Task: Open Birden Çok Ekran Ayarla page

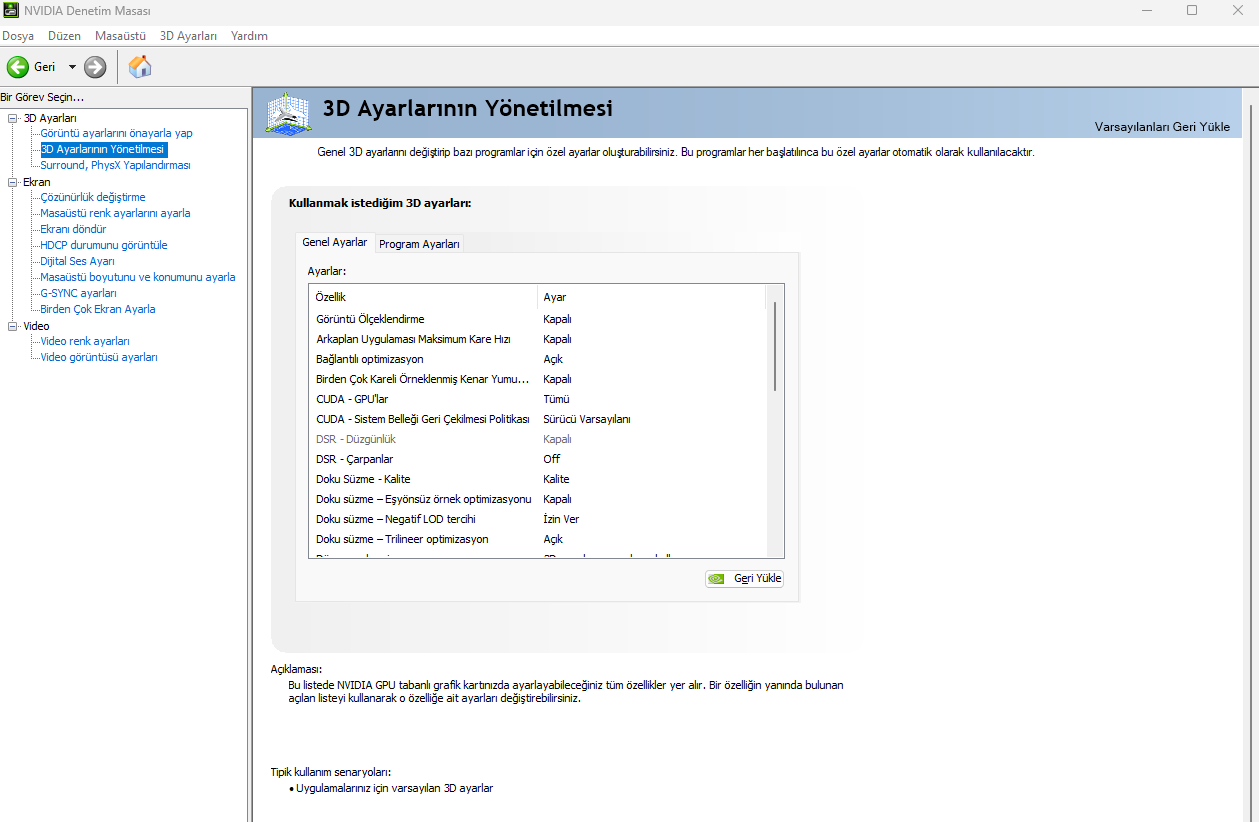Action: tap(98, 309)
